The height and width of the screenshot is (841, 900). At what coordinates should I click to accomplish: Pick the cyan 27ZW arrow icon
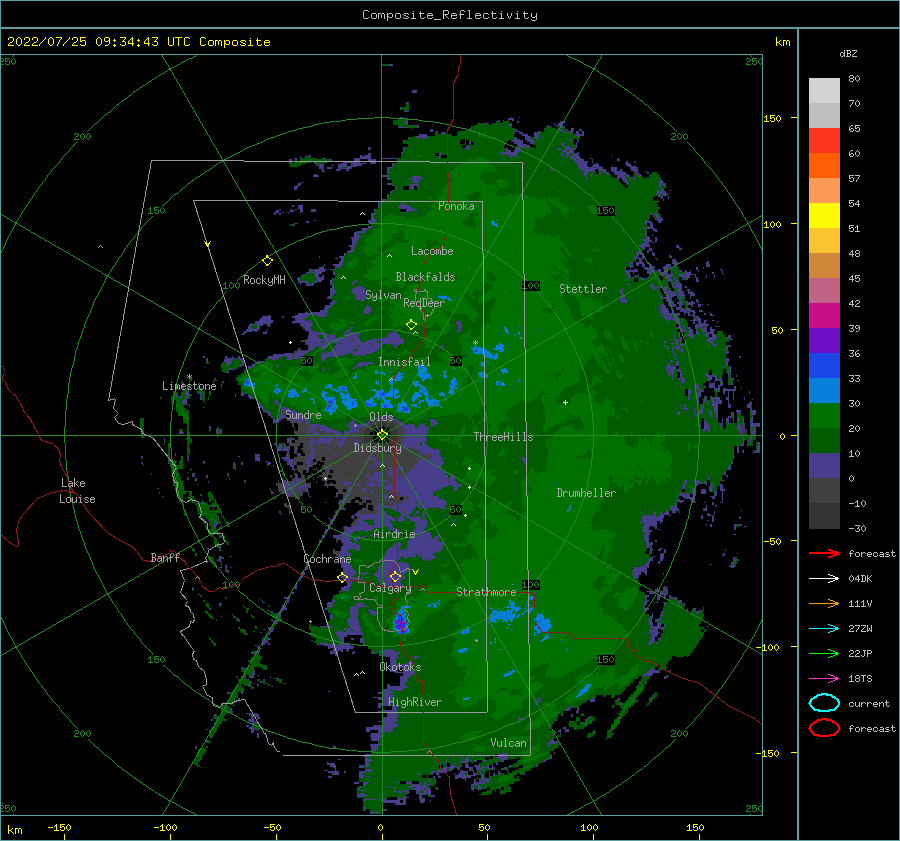click(x=824, y=629)
